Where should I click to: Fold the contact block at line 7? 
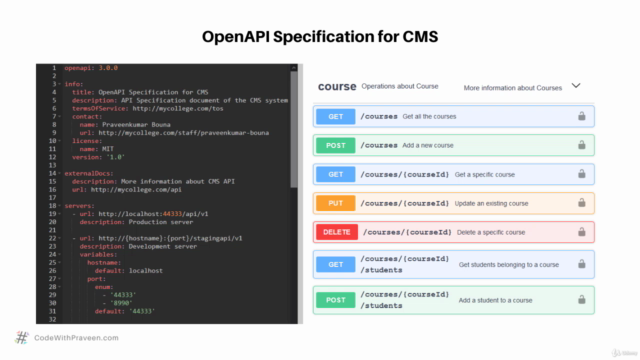click(60, 117)
